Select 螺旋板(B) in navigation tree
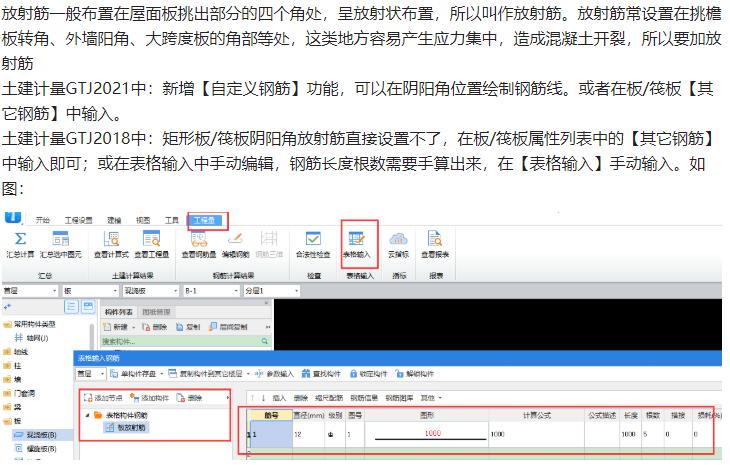The width and height of the screenshot is (730, 465). click(36, 449)
